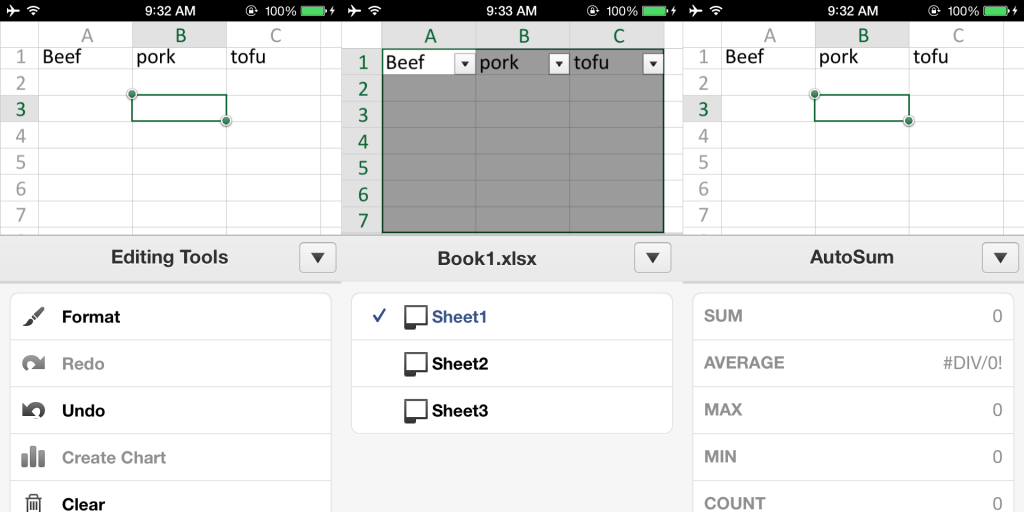This screenshot has width=1024, height=512.
Task: Open the pork column filter dropdown
Action: coord(558,64)
